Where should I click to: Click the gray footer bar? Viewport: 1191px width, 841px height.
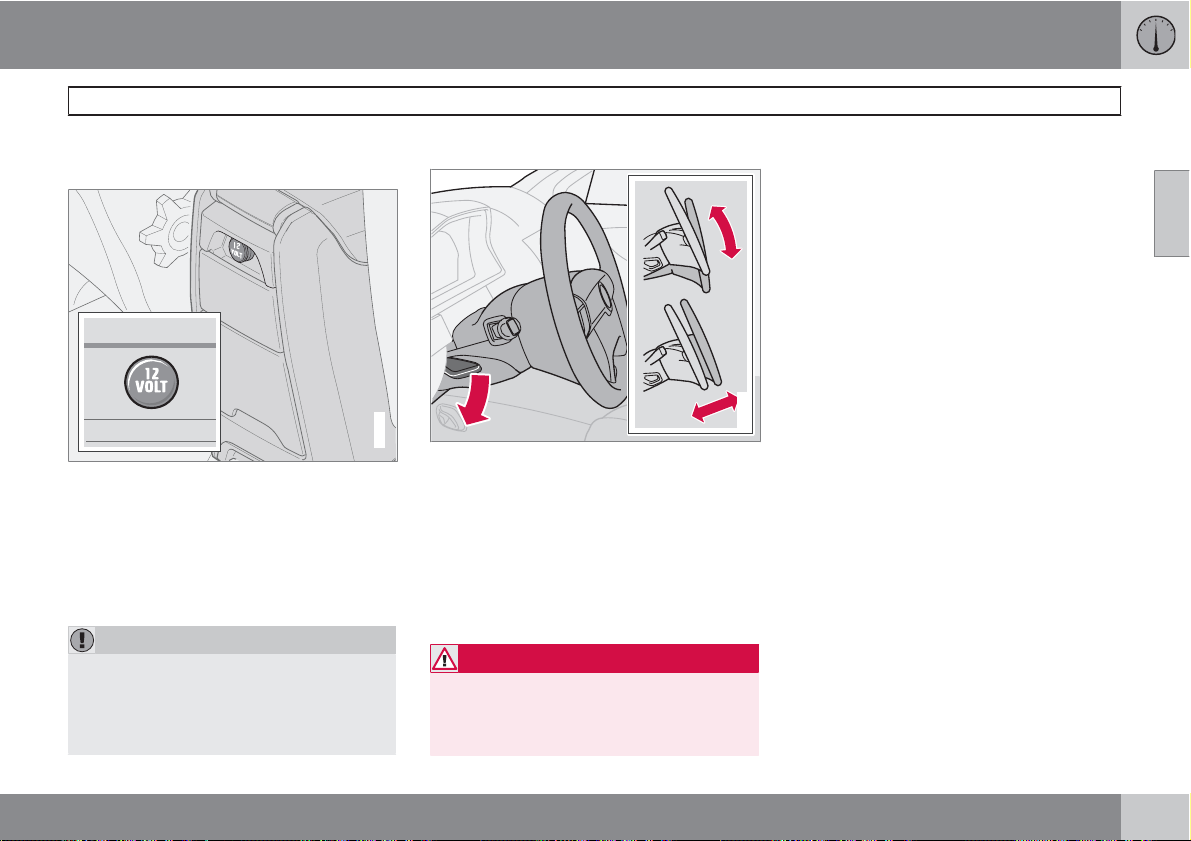561,817
